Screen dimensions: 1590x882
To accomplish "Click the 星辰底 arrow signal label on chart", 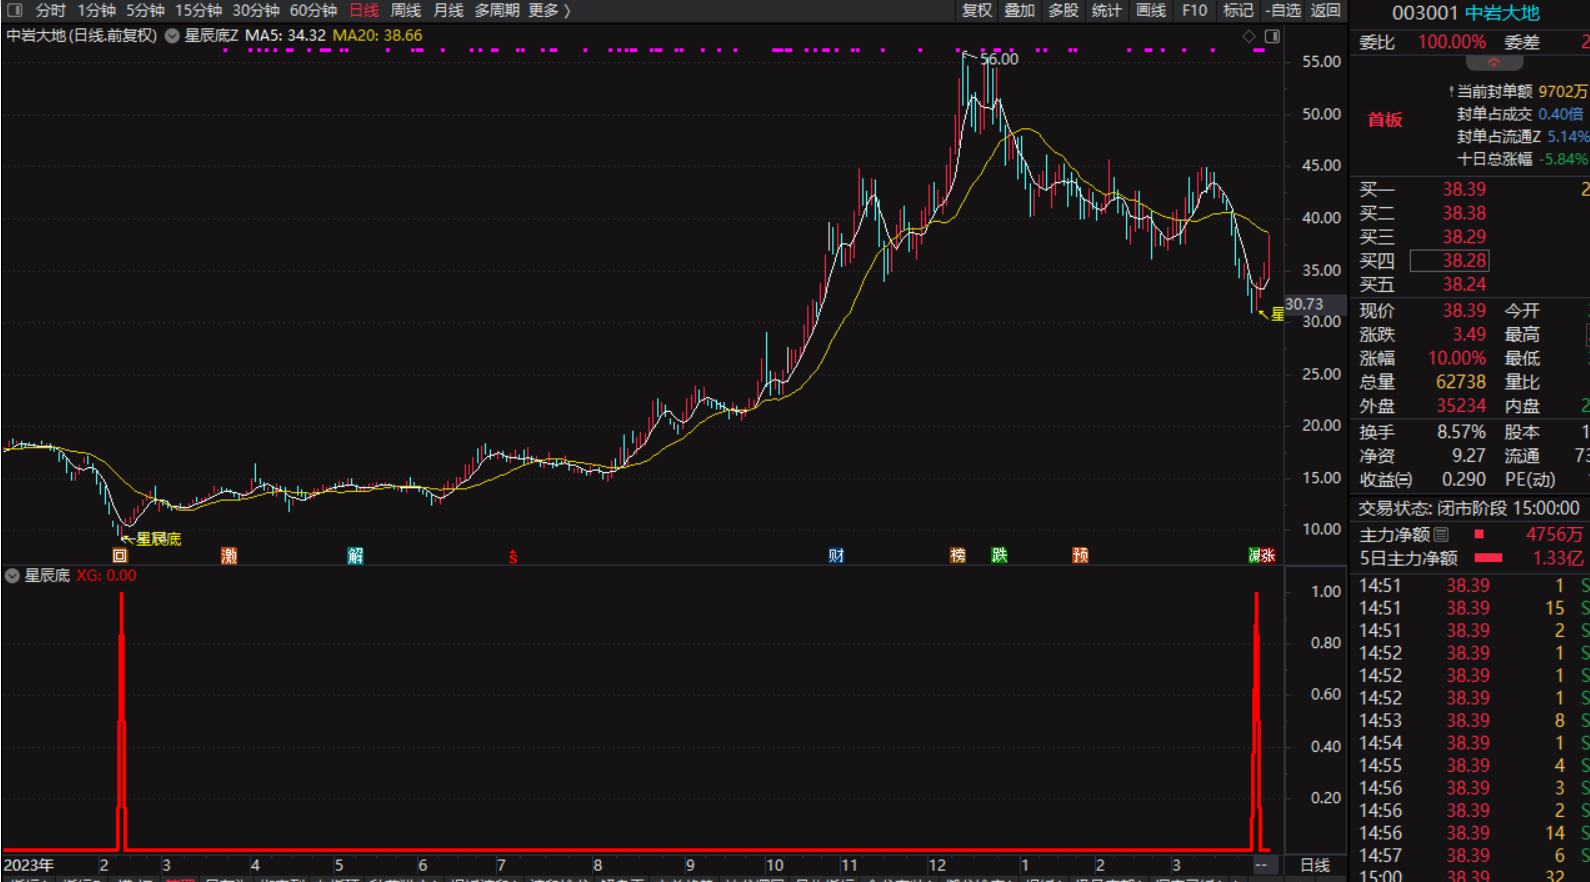I will 158,539.
